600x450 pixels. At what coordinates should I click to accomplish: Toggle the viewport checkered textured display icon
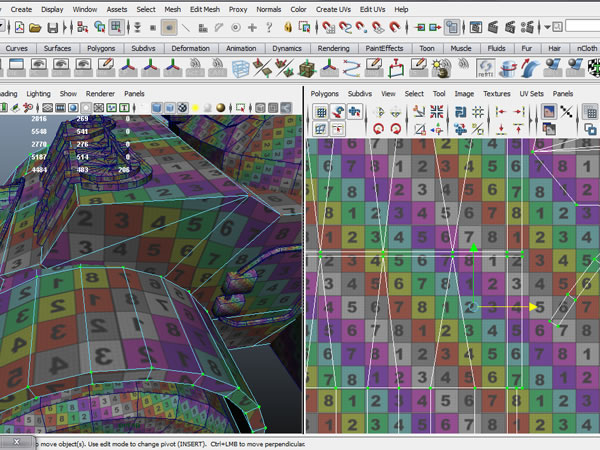click(x=183, y=108)
